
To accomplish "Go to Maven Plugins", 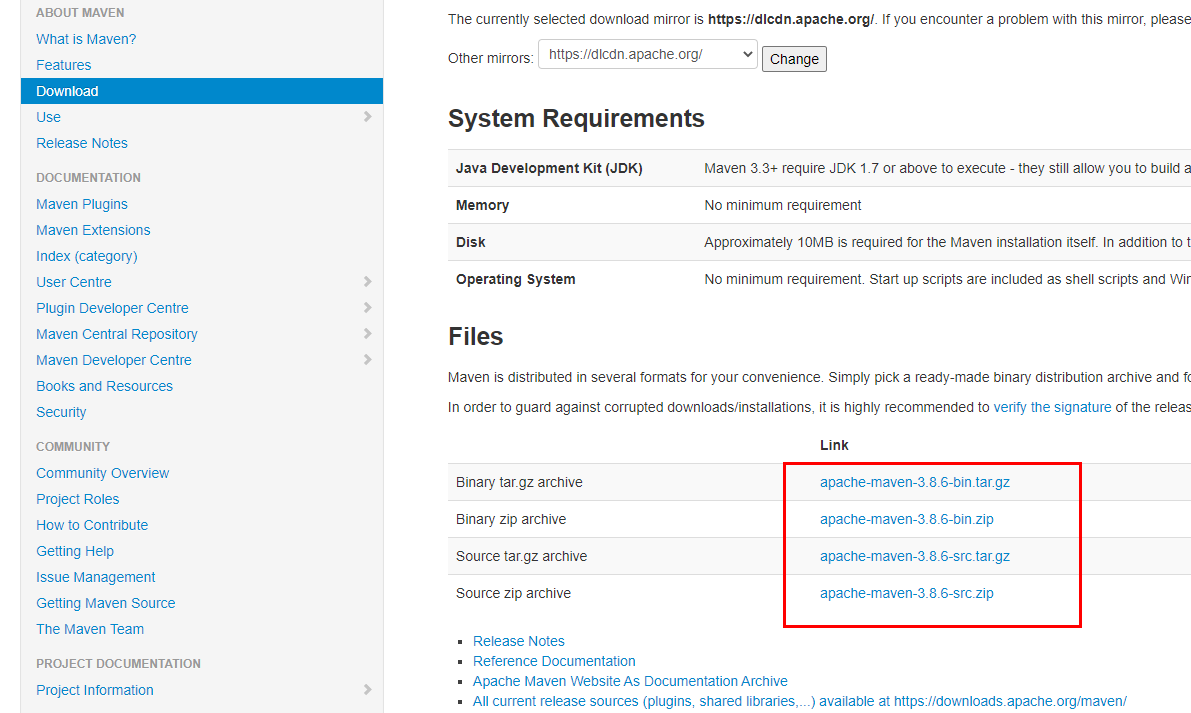I will click(x=81, y=204).
